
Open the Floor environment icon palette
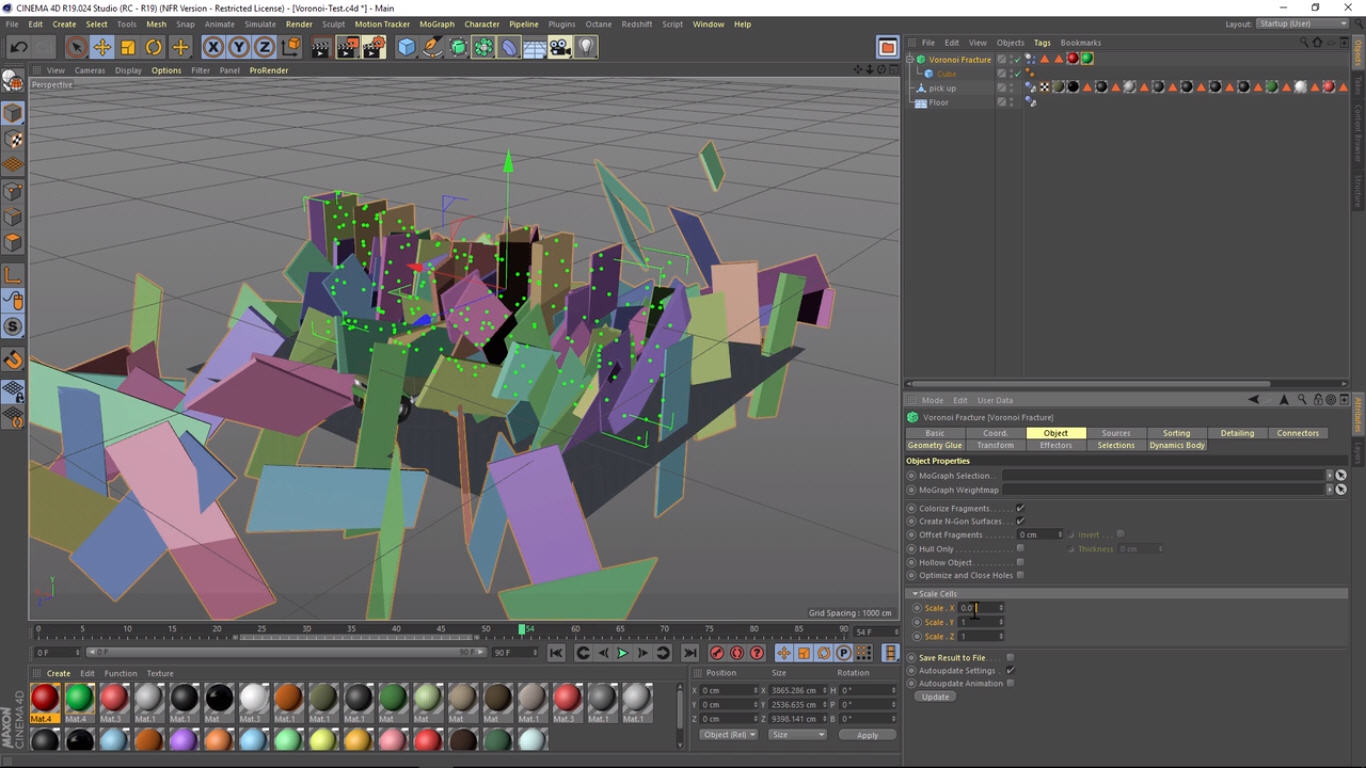(x=534, y=47)
